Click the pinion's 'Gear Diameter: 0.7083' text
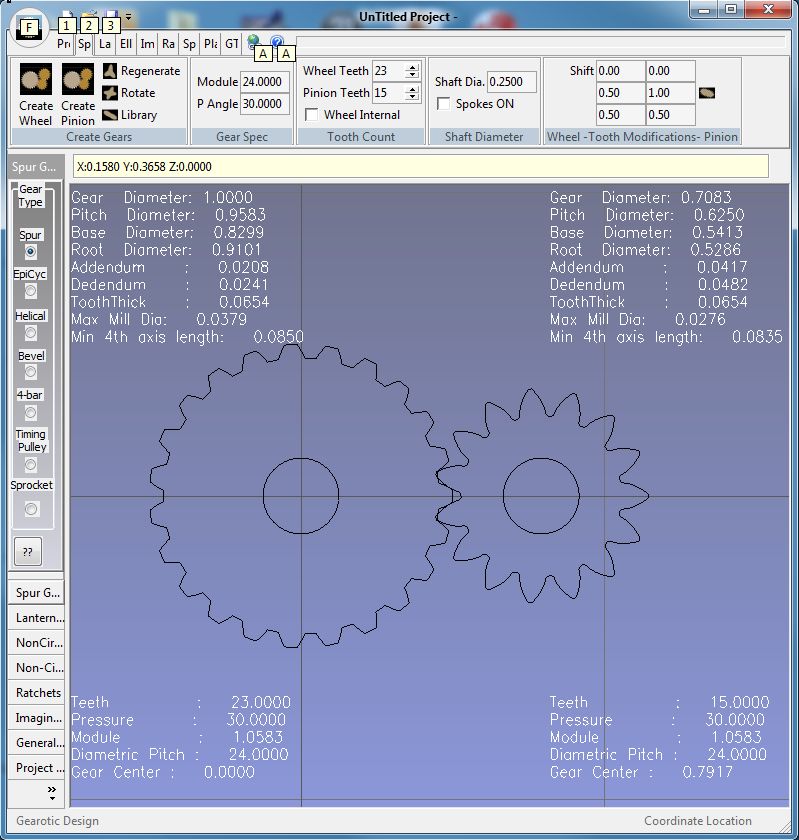 tap(640, 198)
